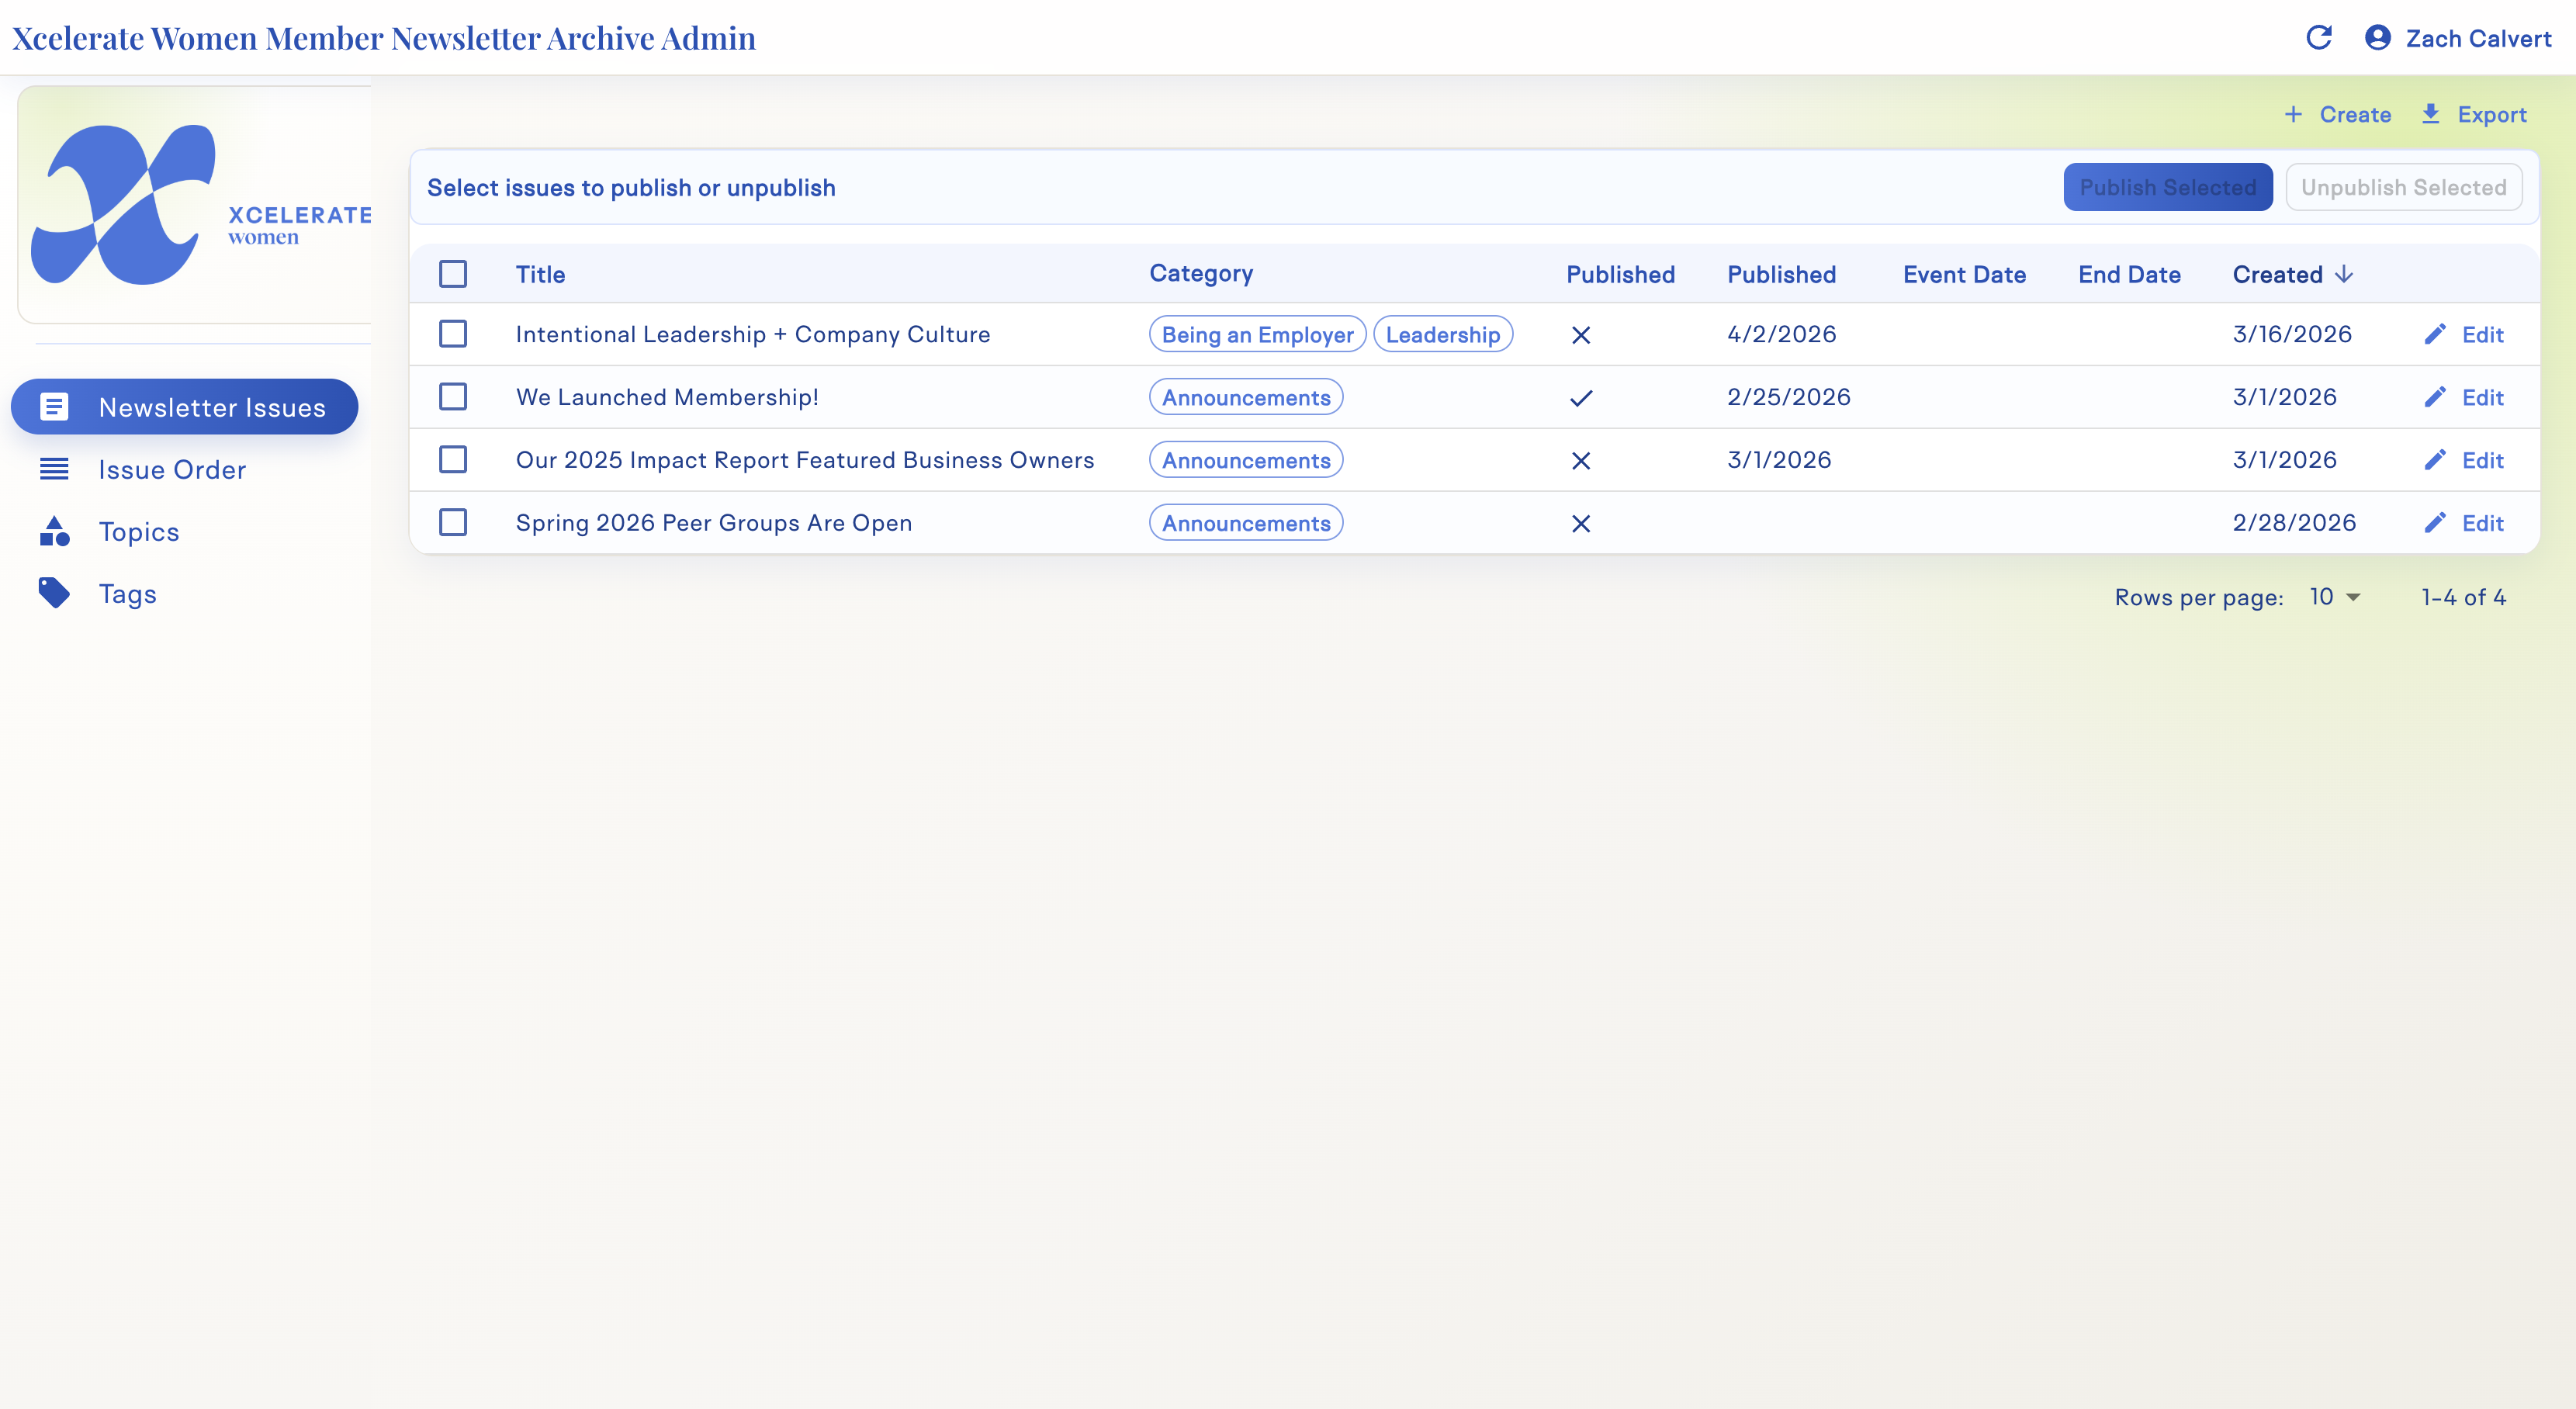Check the We Launched Membership! row checkbox
The height and width of the screenshot is (1409, 2576).
click(453, 397)
